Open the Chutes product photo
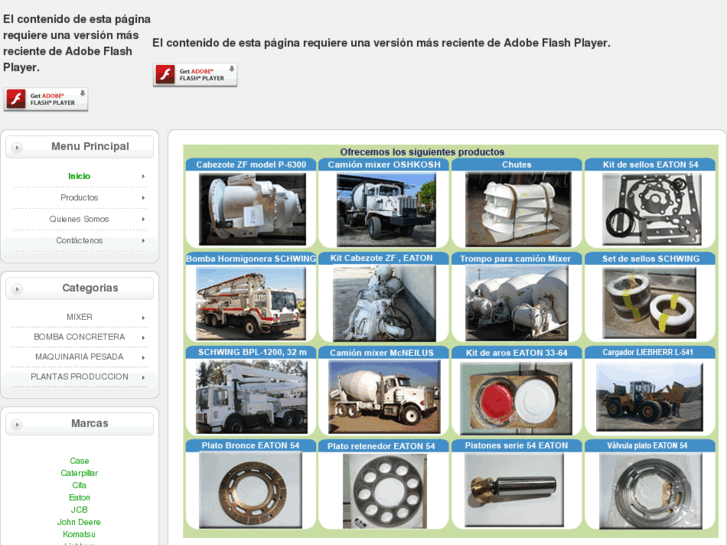Viewport: 727px width, 545px height. [x=518, y=209]
